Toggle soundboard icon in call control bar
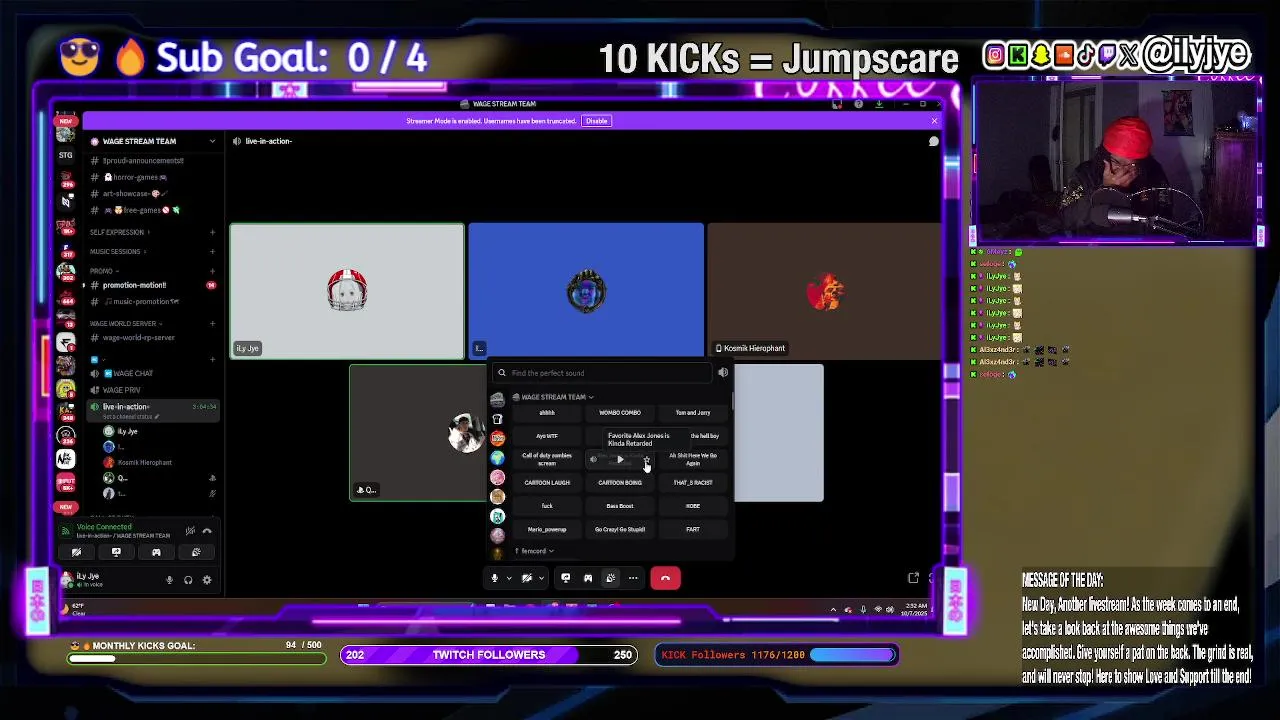Screen dimensions: 1280x720 pyautogui.click(x=610, y=578)
